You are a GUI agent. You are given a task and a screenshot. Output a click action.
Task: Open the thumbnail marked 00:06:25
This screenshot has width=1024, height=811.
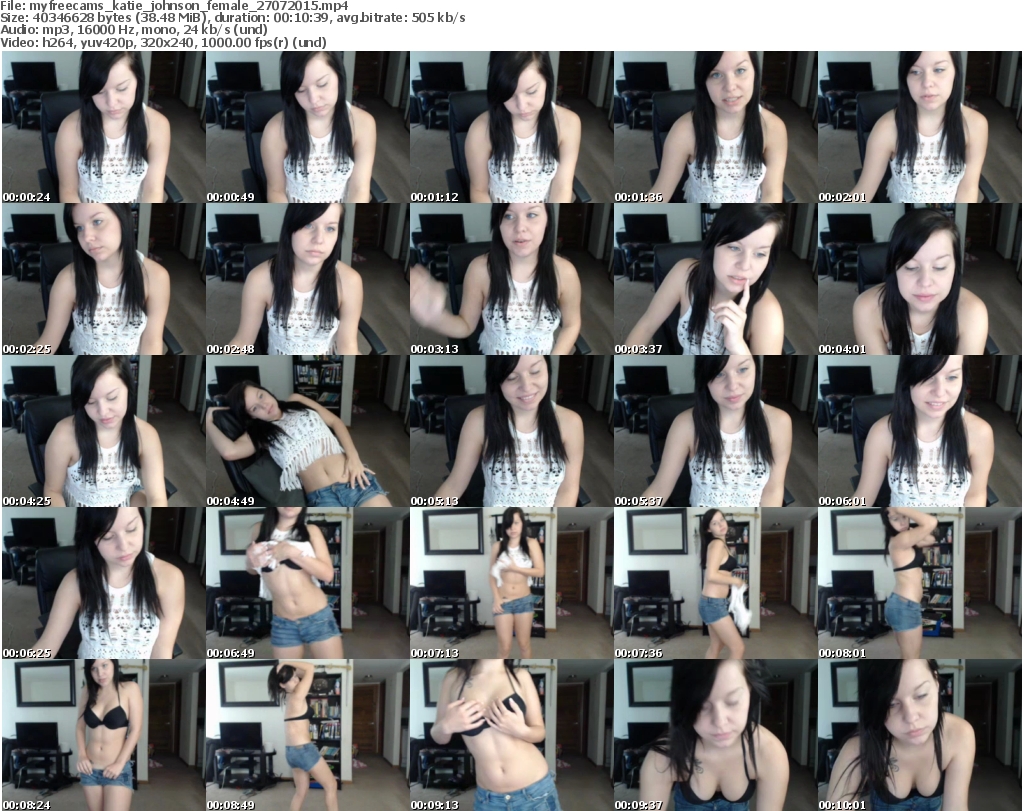pyautogui.click(x=103, y=583)
